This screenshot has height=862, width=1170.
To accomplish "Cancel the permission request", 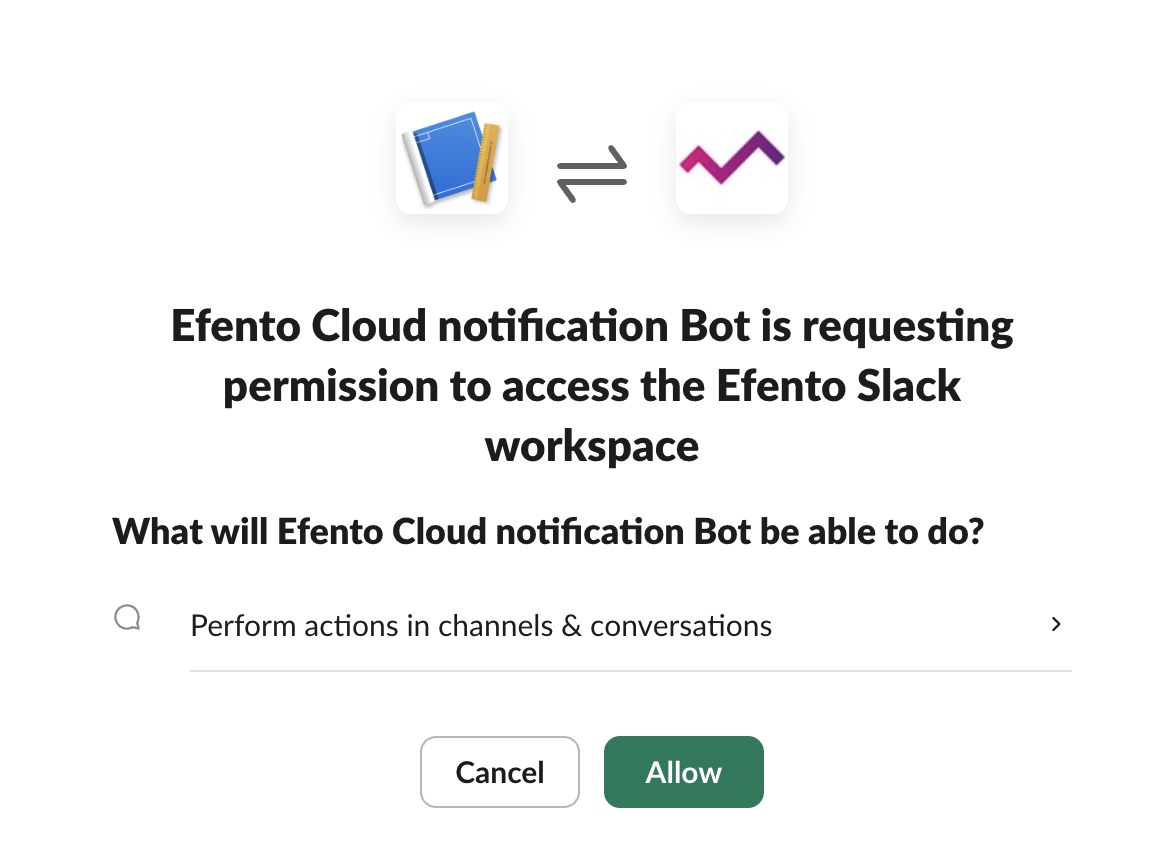I will click(500, 772).
